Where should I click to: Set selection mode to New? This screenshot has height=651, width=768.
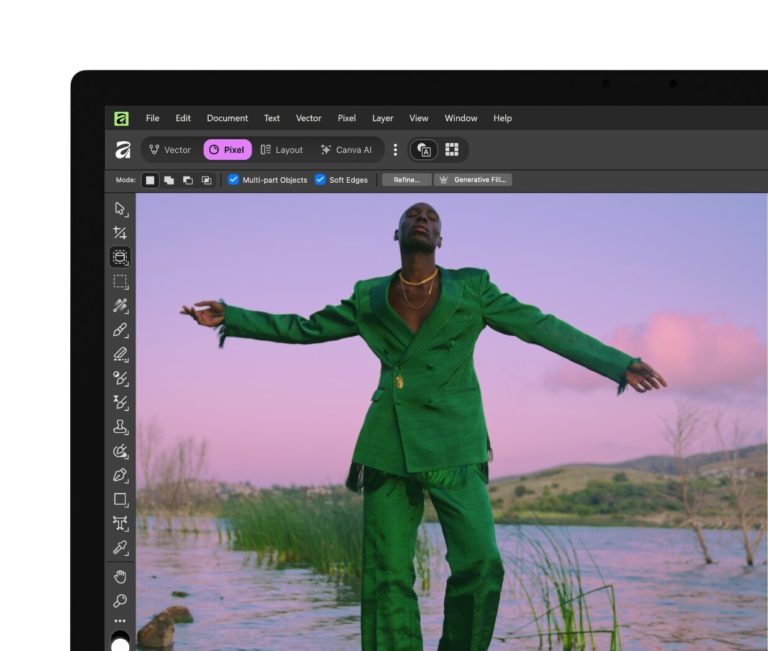[x=150, y=180]
